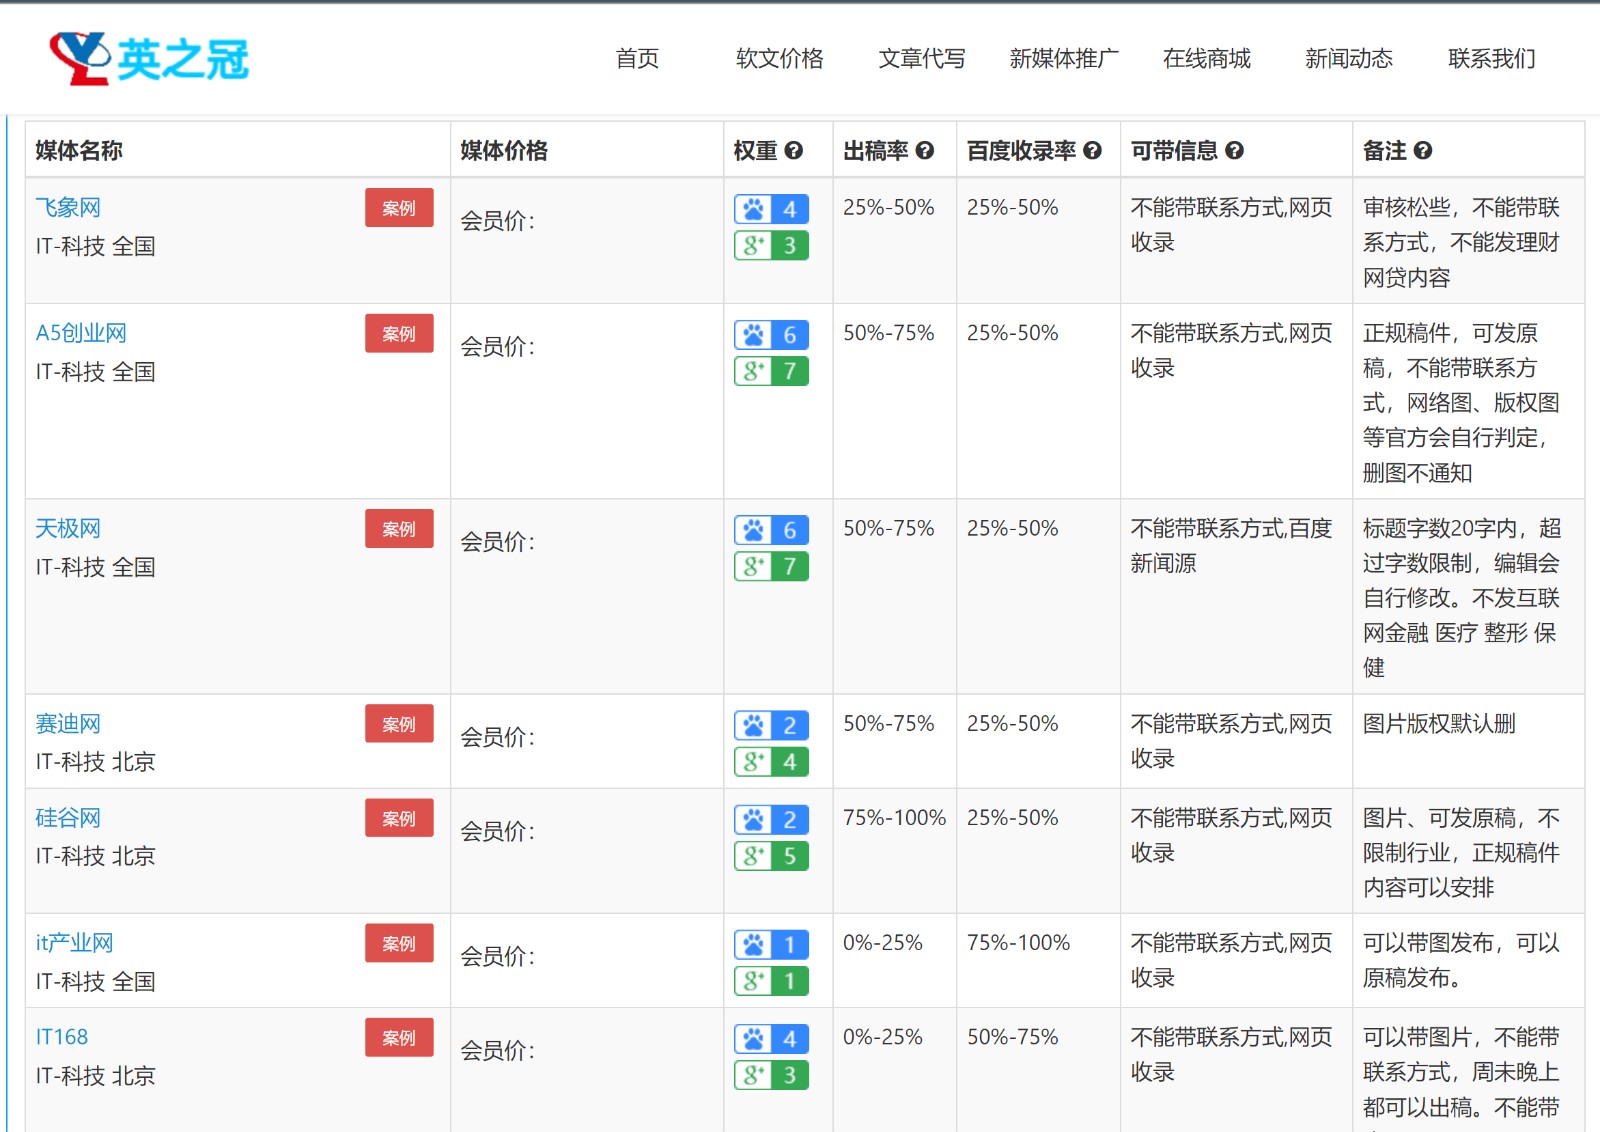View the 案例 button for 飞象网
This screenshot has width=1600, height=1132.
399,208
